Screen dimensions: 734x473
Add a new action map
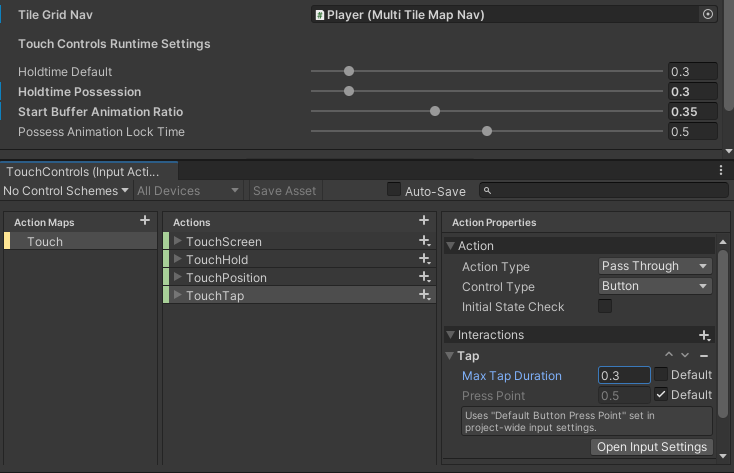tap(145, 221)
